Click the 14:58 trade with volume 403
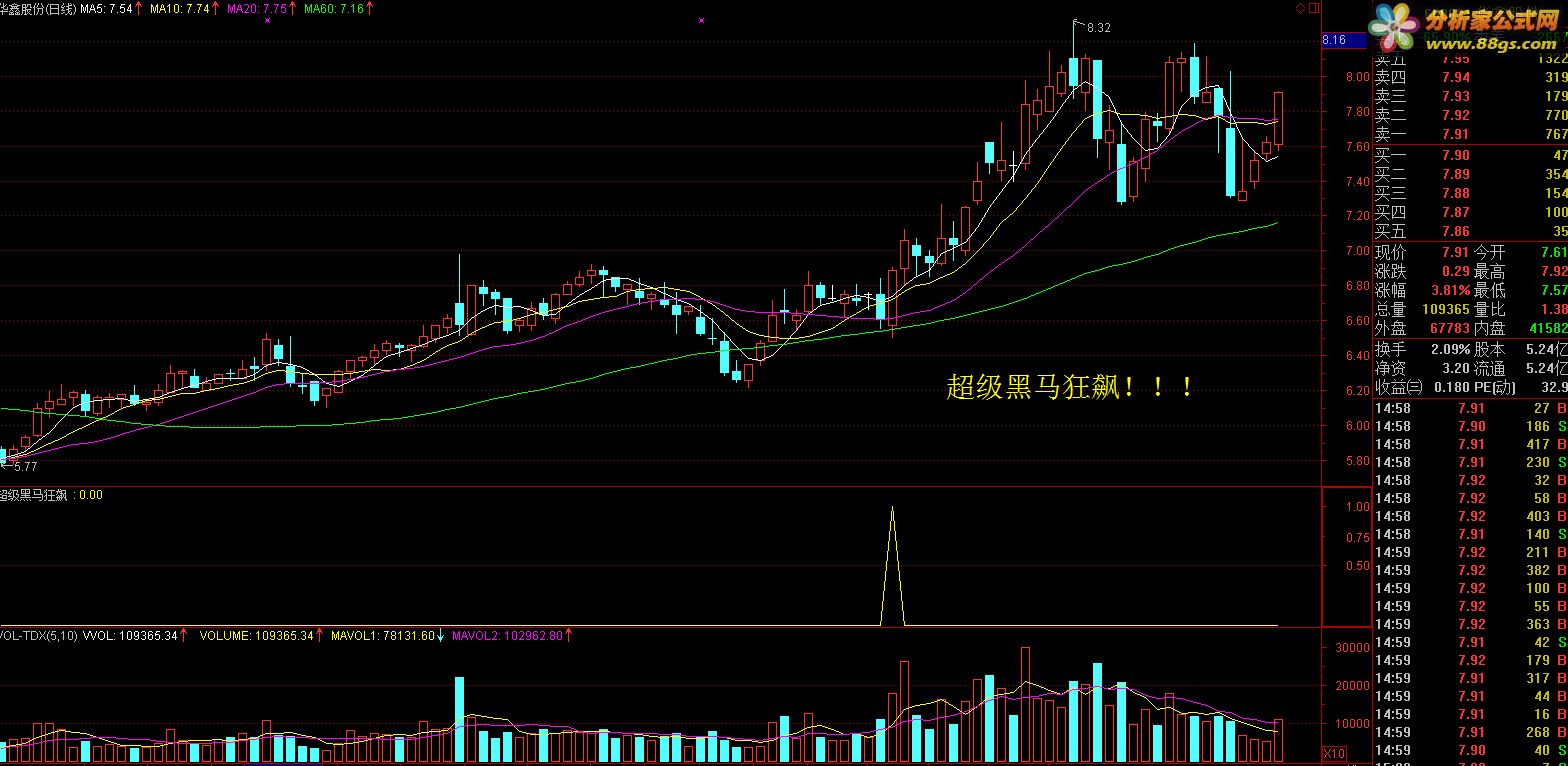1568x766 pixels. [x=1470, y=516]
